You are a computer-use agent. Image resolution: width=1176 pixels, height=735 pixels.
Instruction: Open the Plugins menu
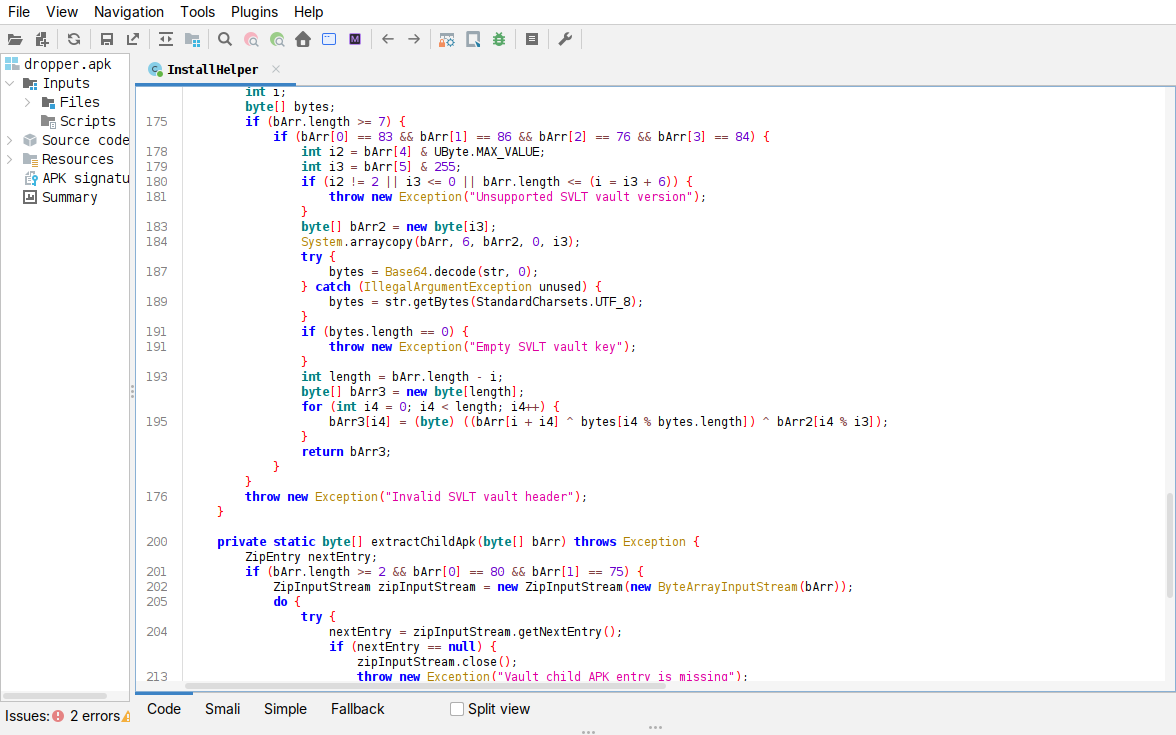[x=254, y=12]
